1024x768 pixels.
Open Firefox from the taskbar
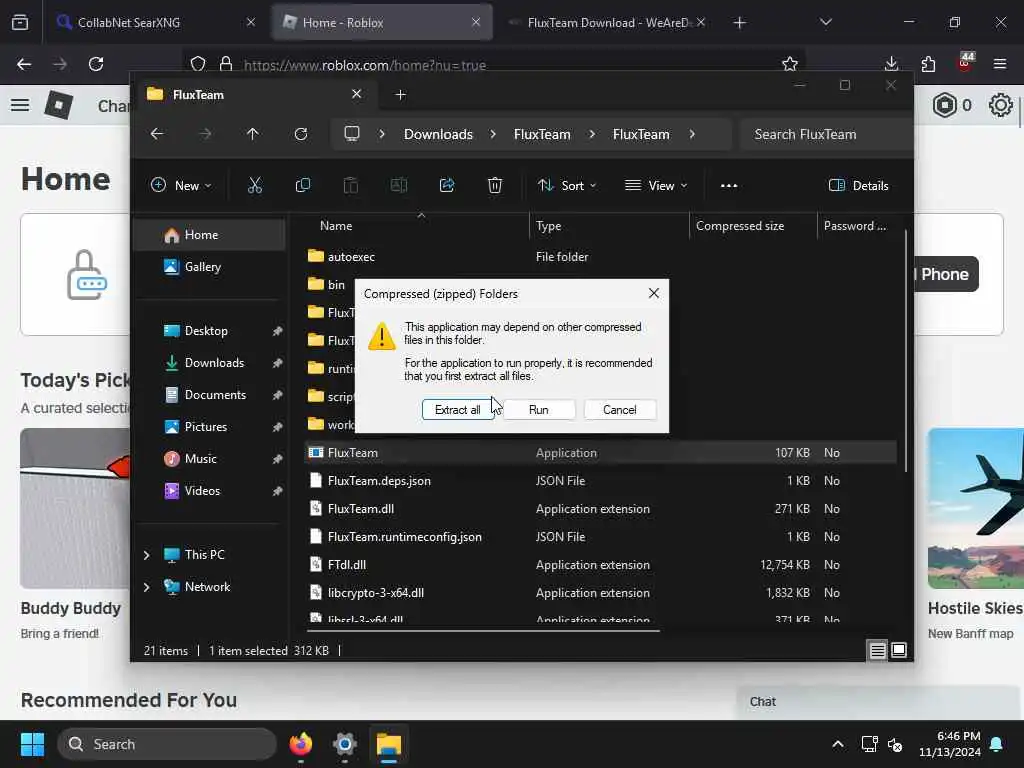click(300, 744)
